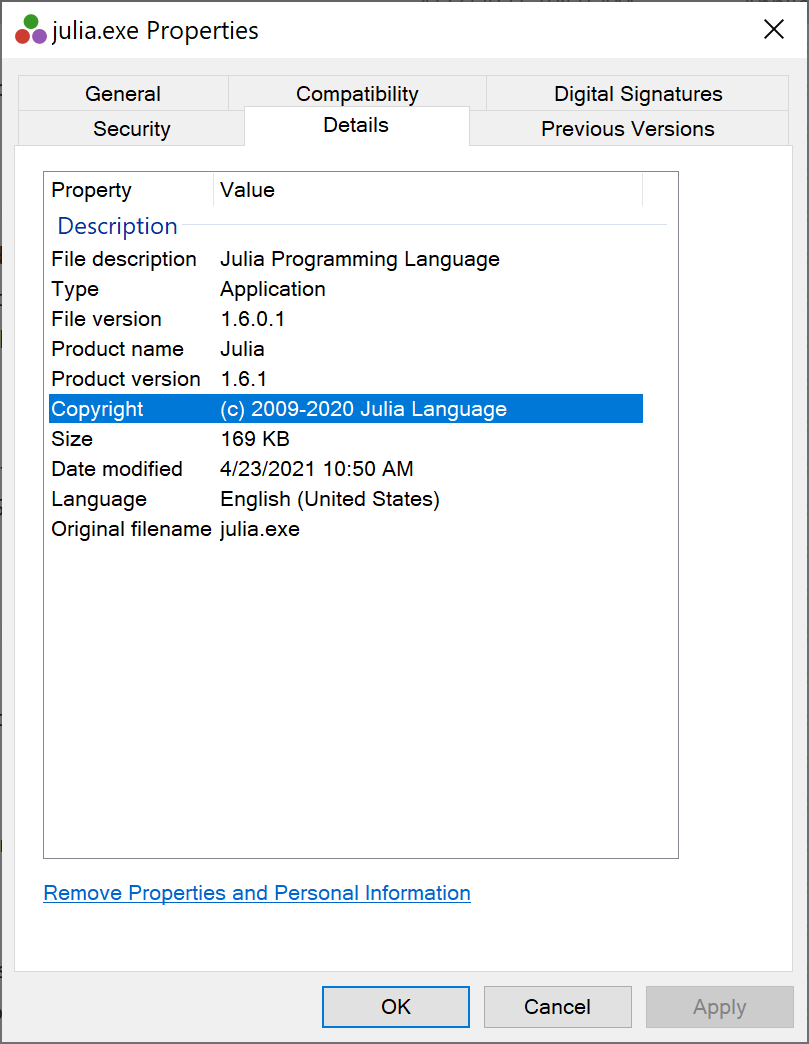Screen dimensions: 809x1044
Task: Open Remove Properties and Personal Information link
Action: tap(257, 893)
